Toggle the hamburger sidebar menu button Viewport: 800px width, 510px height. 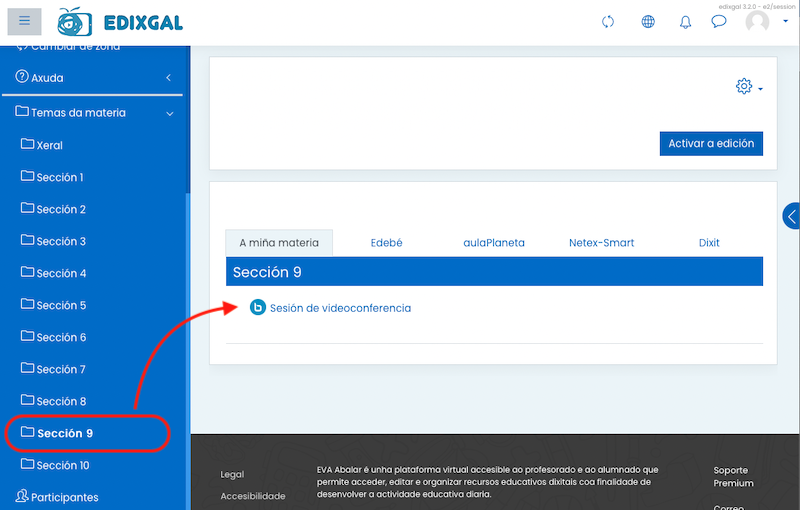coord(25,21)
